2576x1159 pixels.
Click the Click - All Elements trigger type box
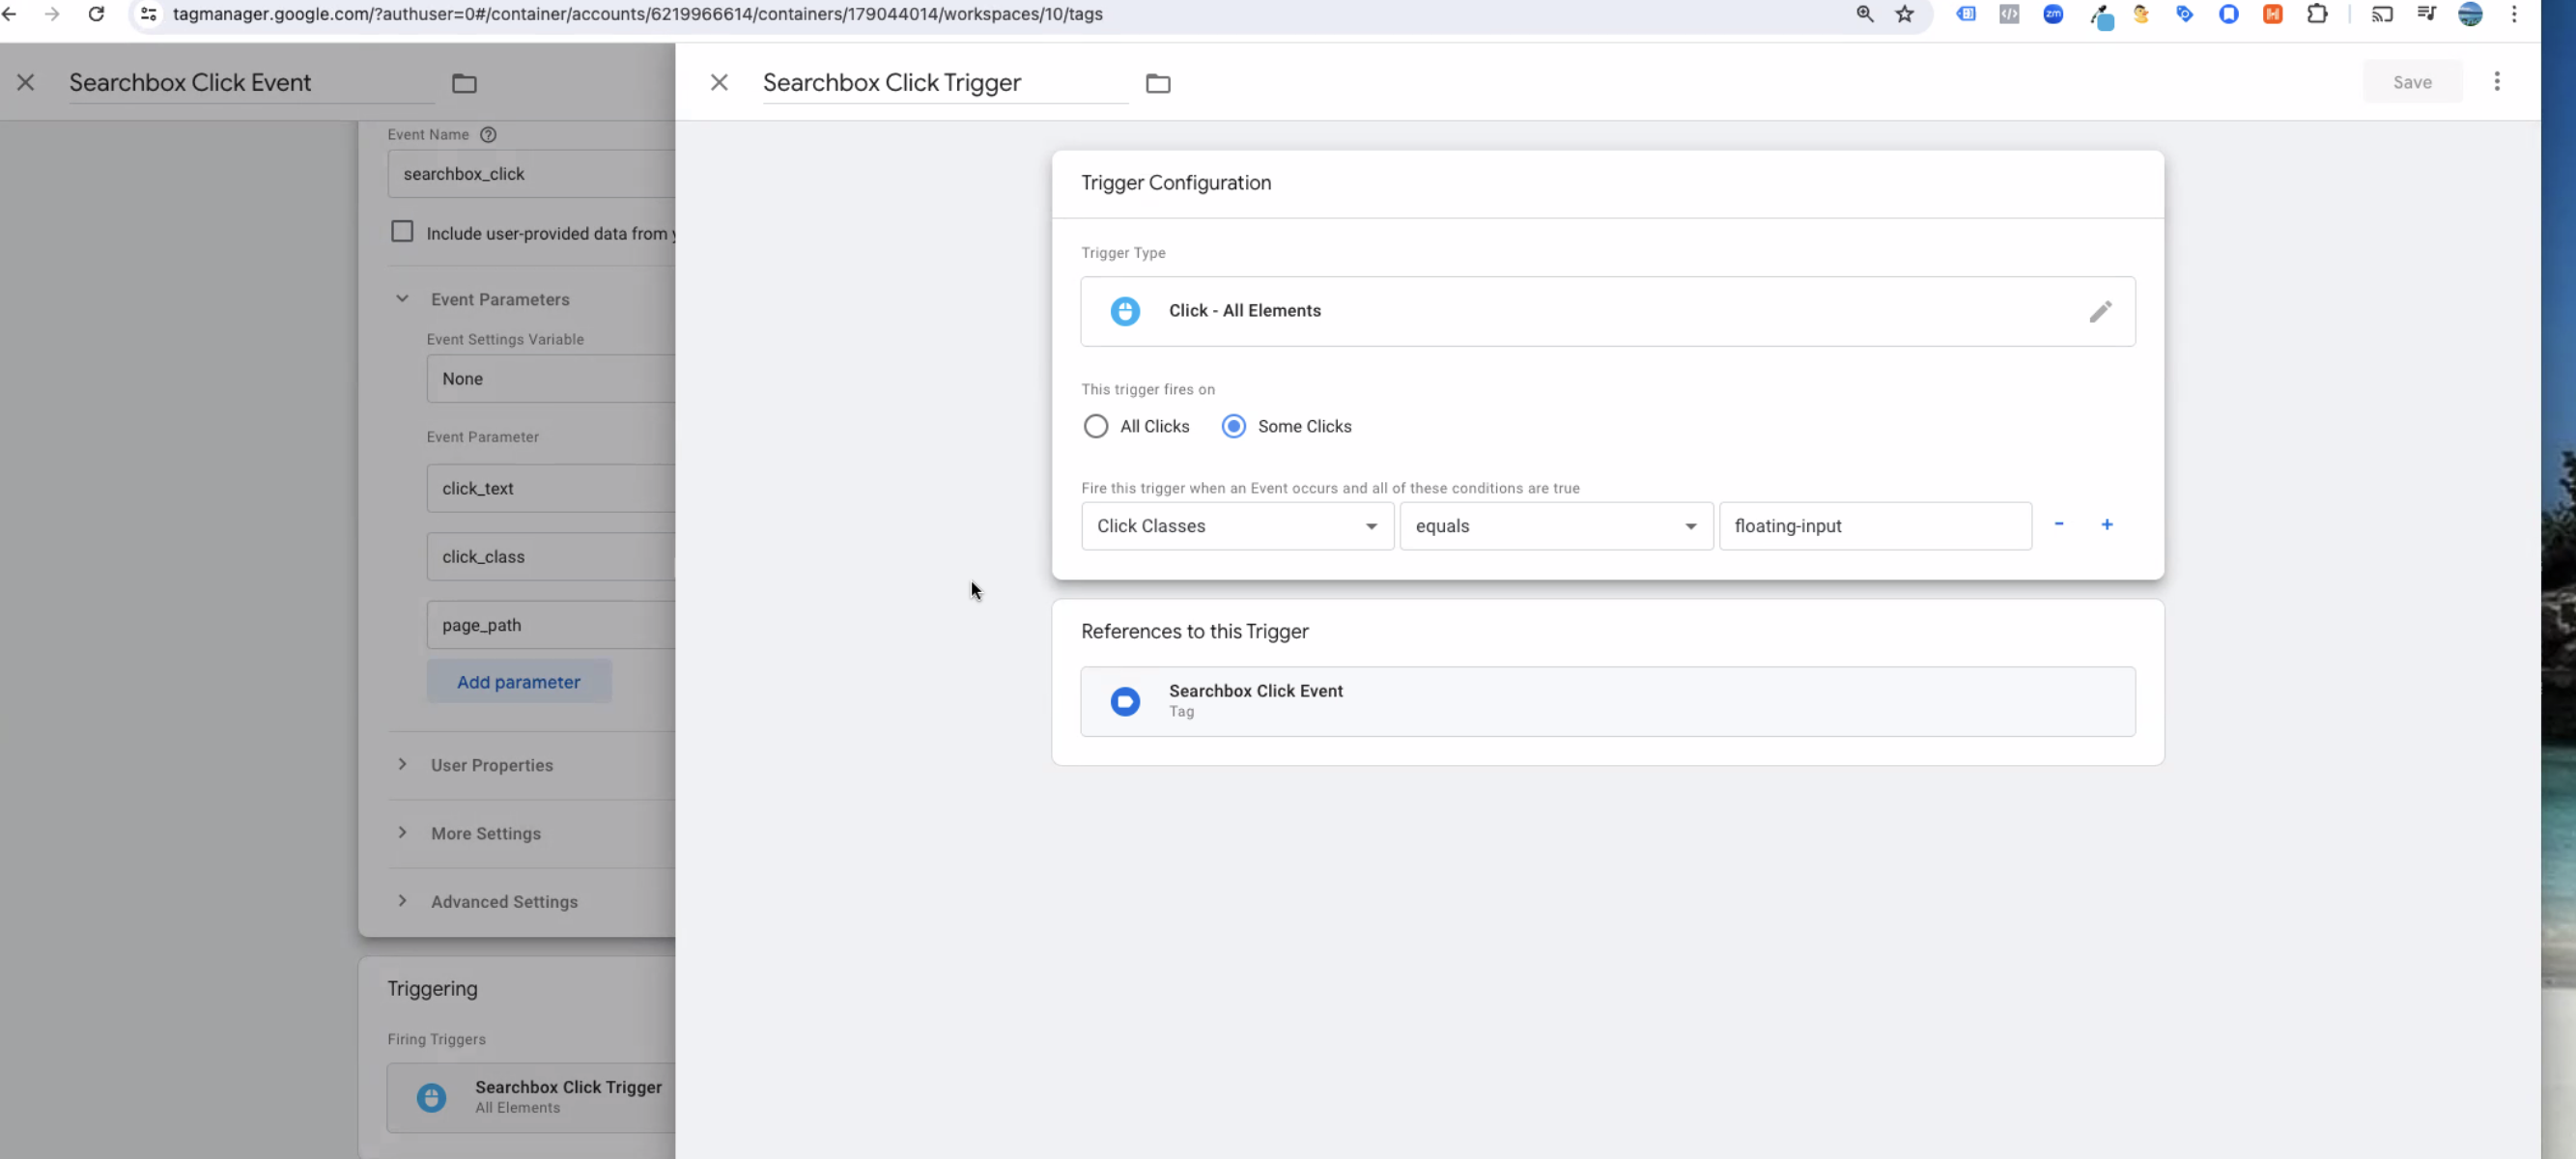tap(1607, 311)
